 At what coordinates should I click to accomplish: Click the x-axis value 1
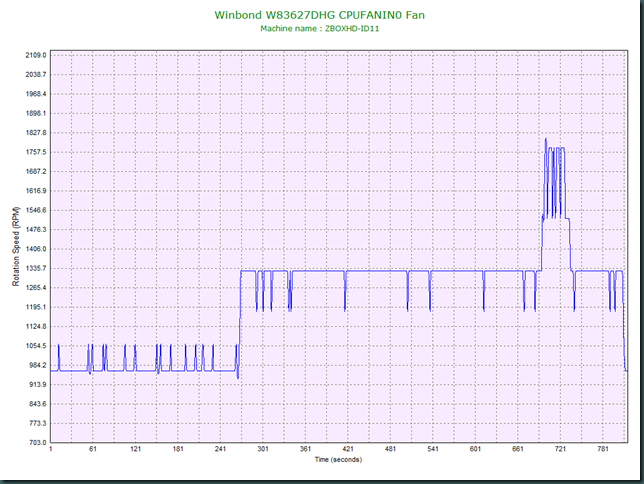[51, 449]
